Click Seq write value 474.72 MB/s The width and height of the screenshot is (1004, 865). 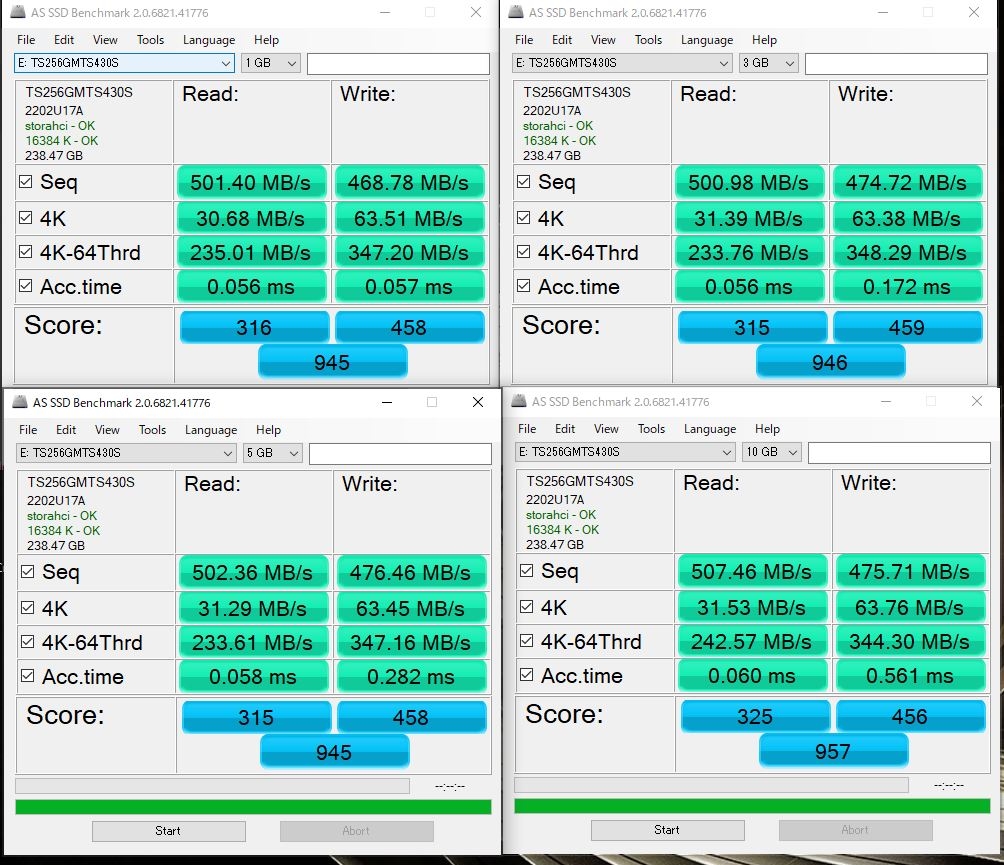pos(907,182)
